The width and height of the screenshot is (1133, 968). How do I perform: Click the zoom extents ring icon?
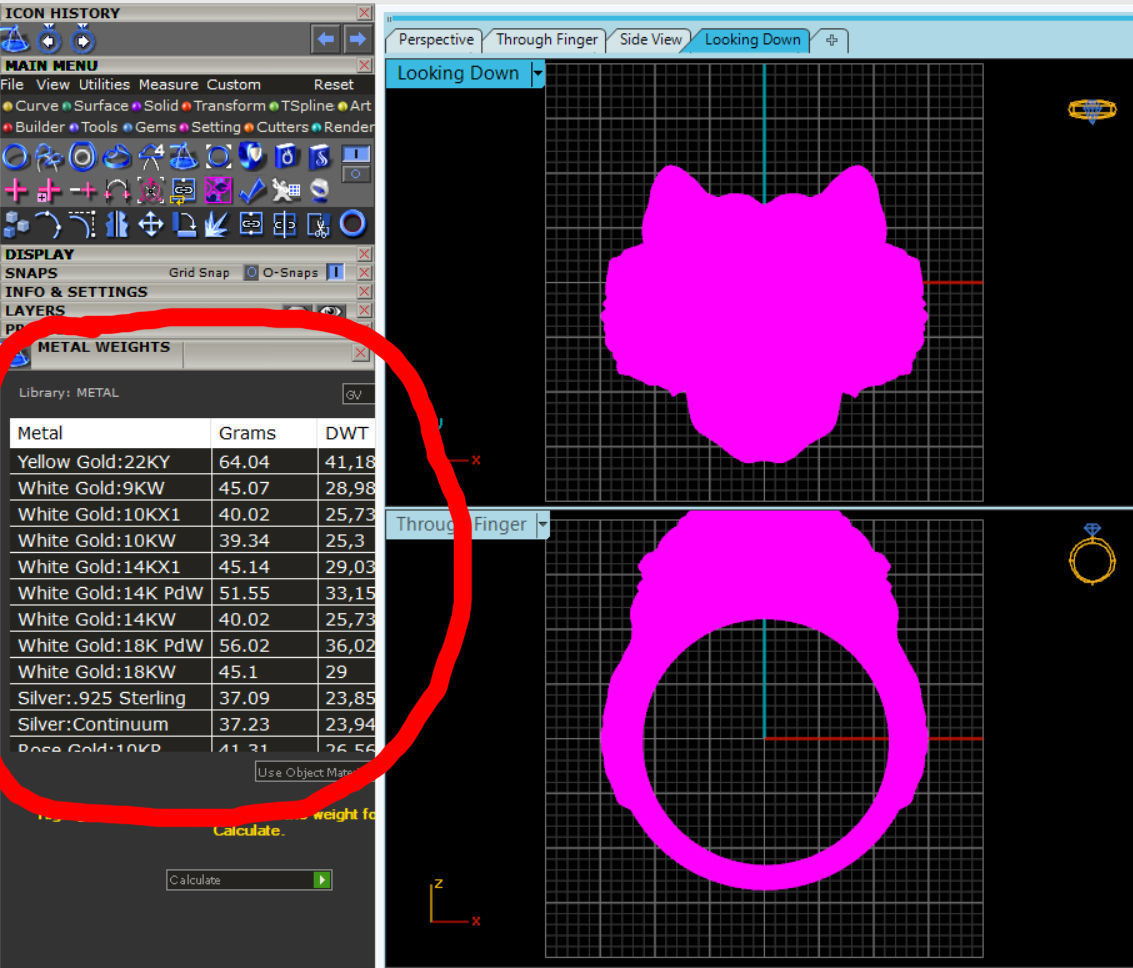218,156
